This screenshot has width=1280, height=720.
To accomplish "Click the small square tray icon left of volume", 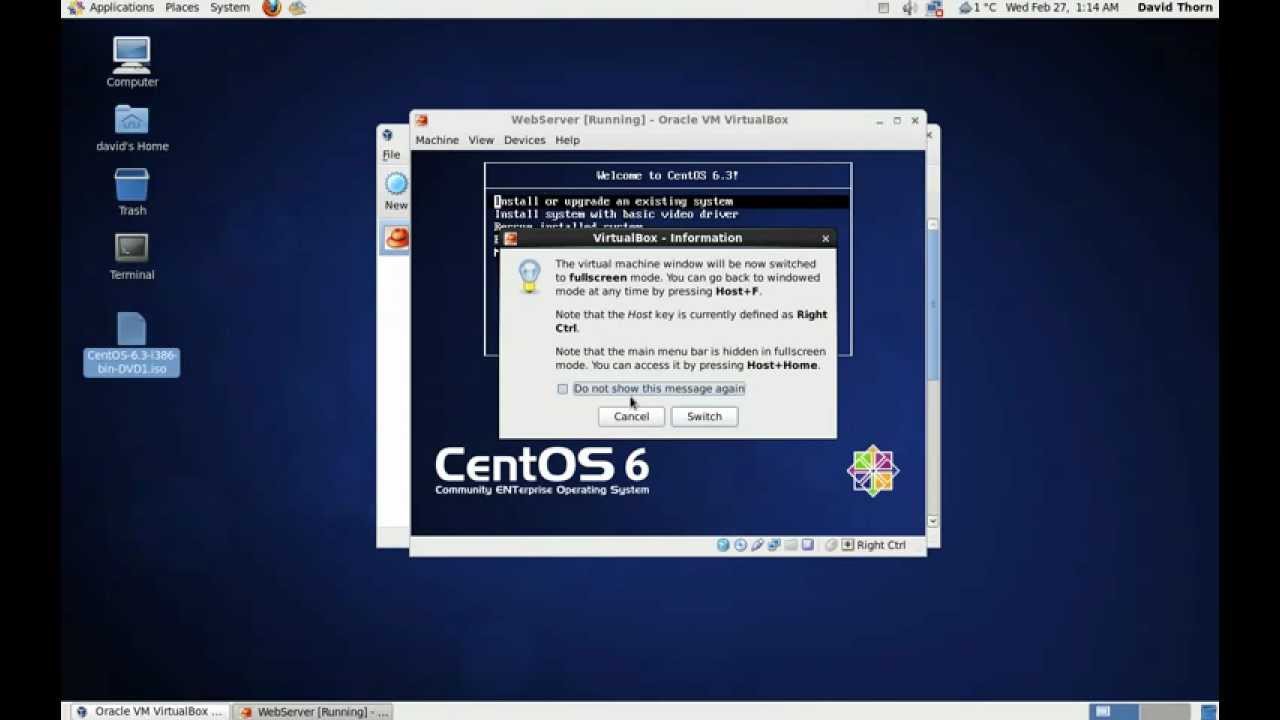I will point(883,8).
